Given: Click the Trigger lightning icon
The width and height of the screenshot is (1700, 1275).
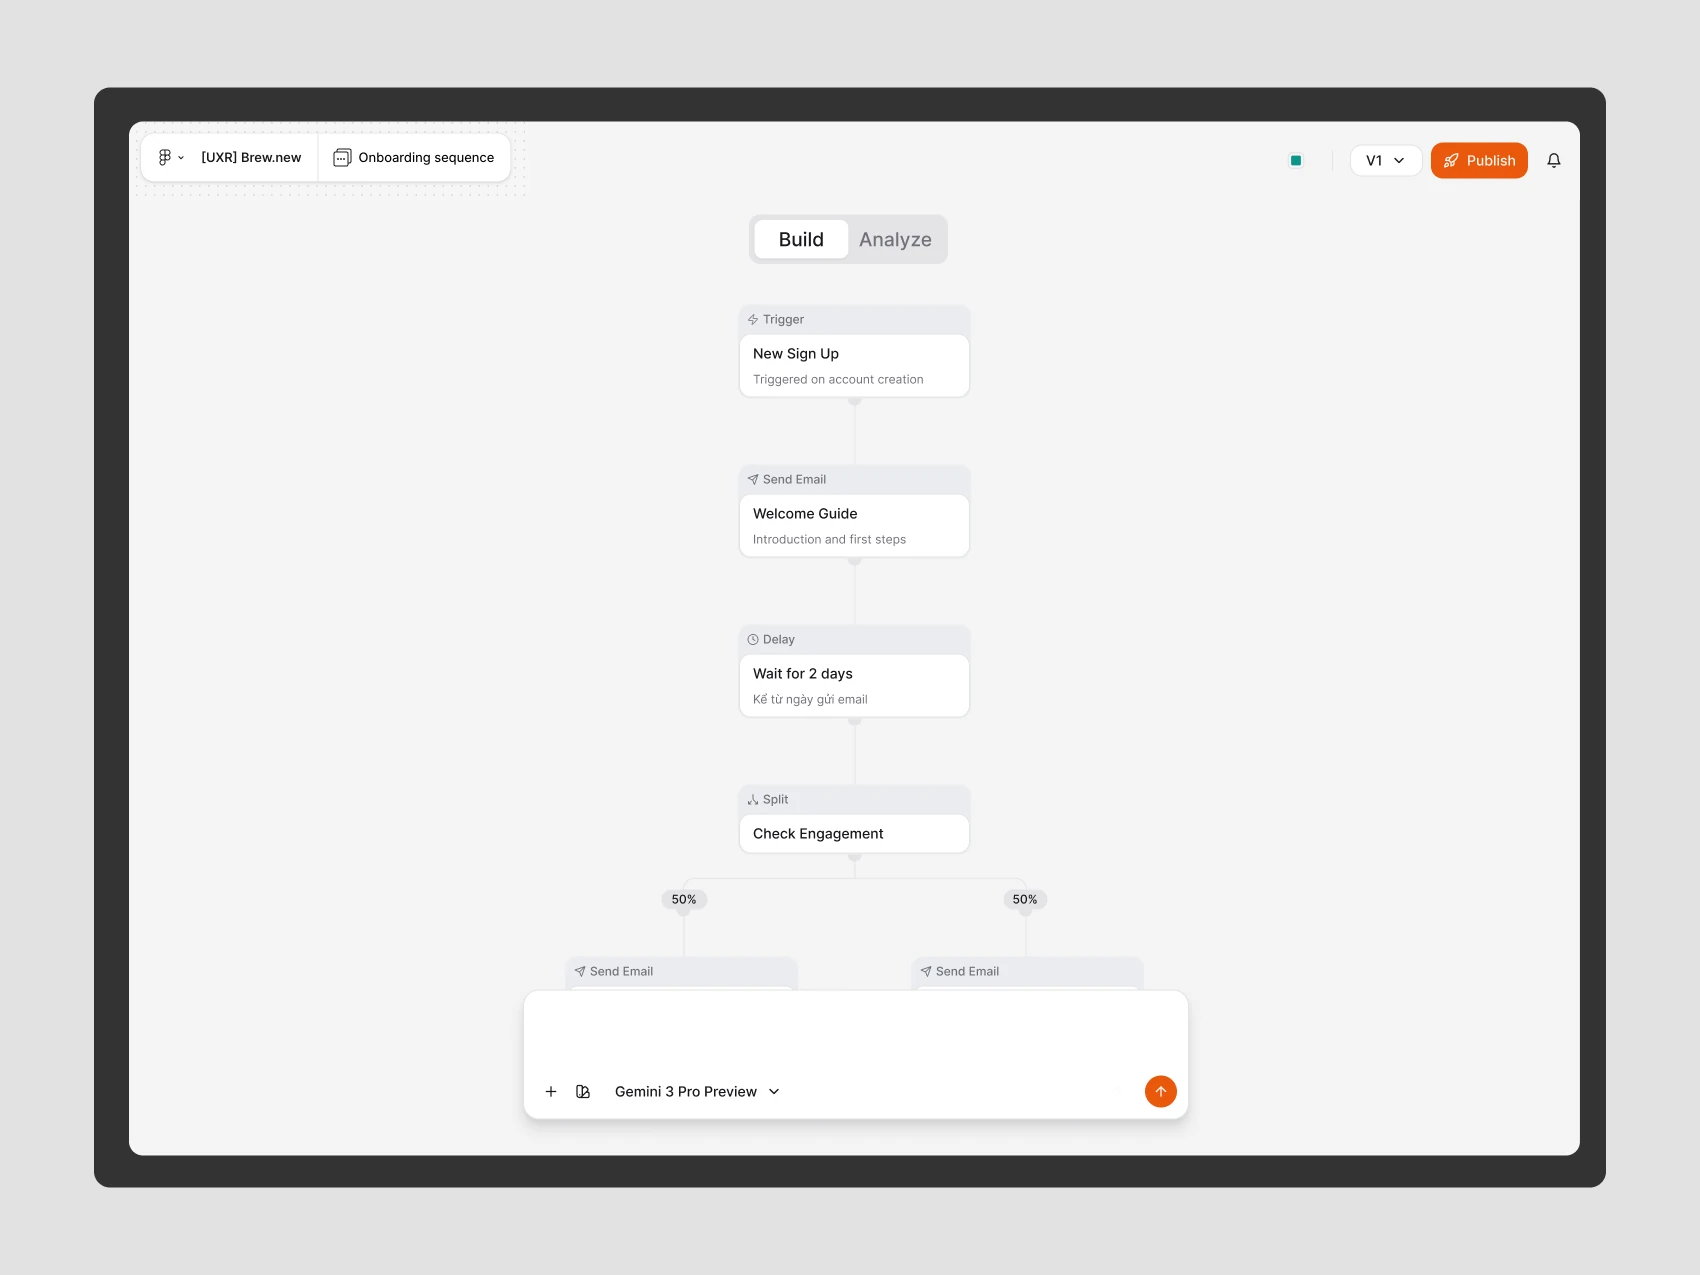Looking at the screenshot, I should coord(753,319).
